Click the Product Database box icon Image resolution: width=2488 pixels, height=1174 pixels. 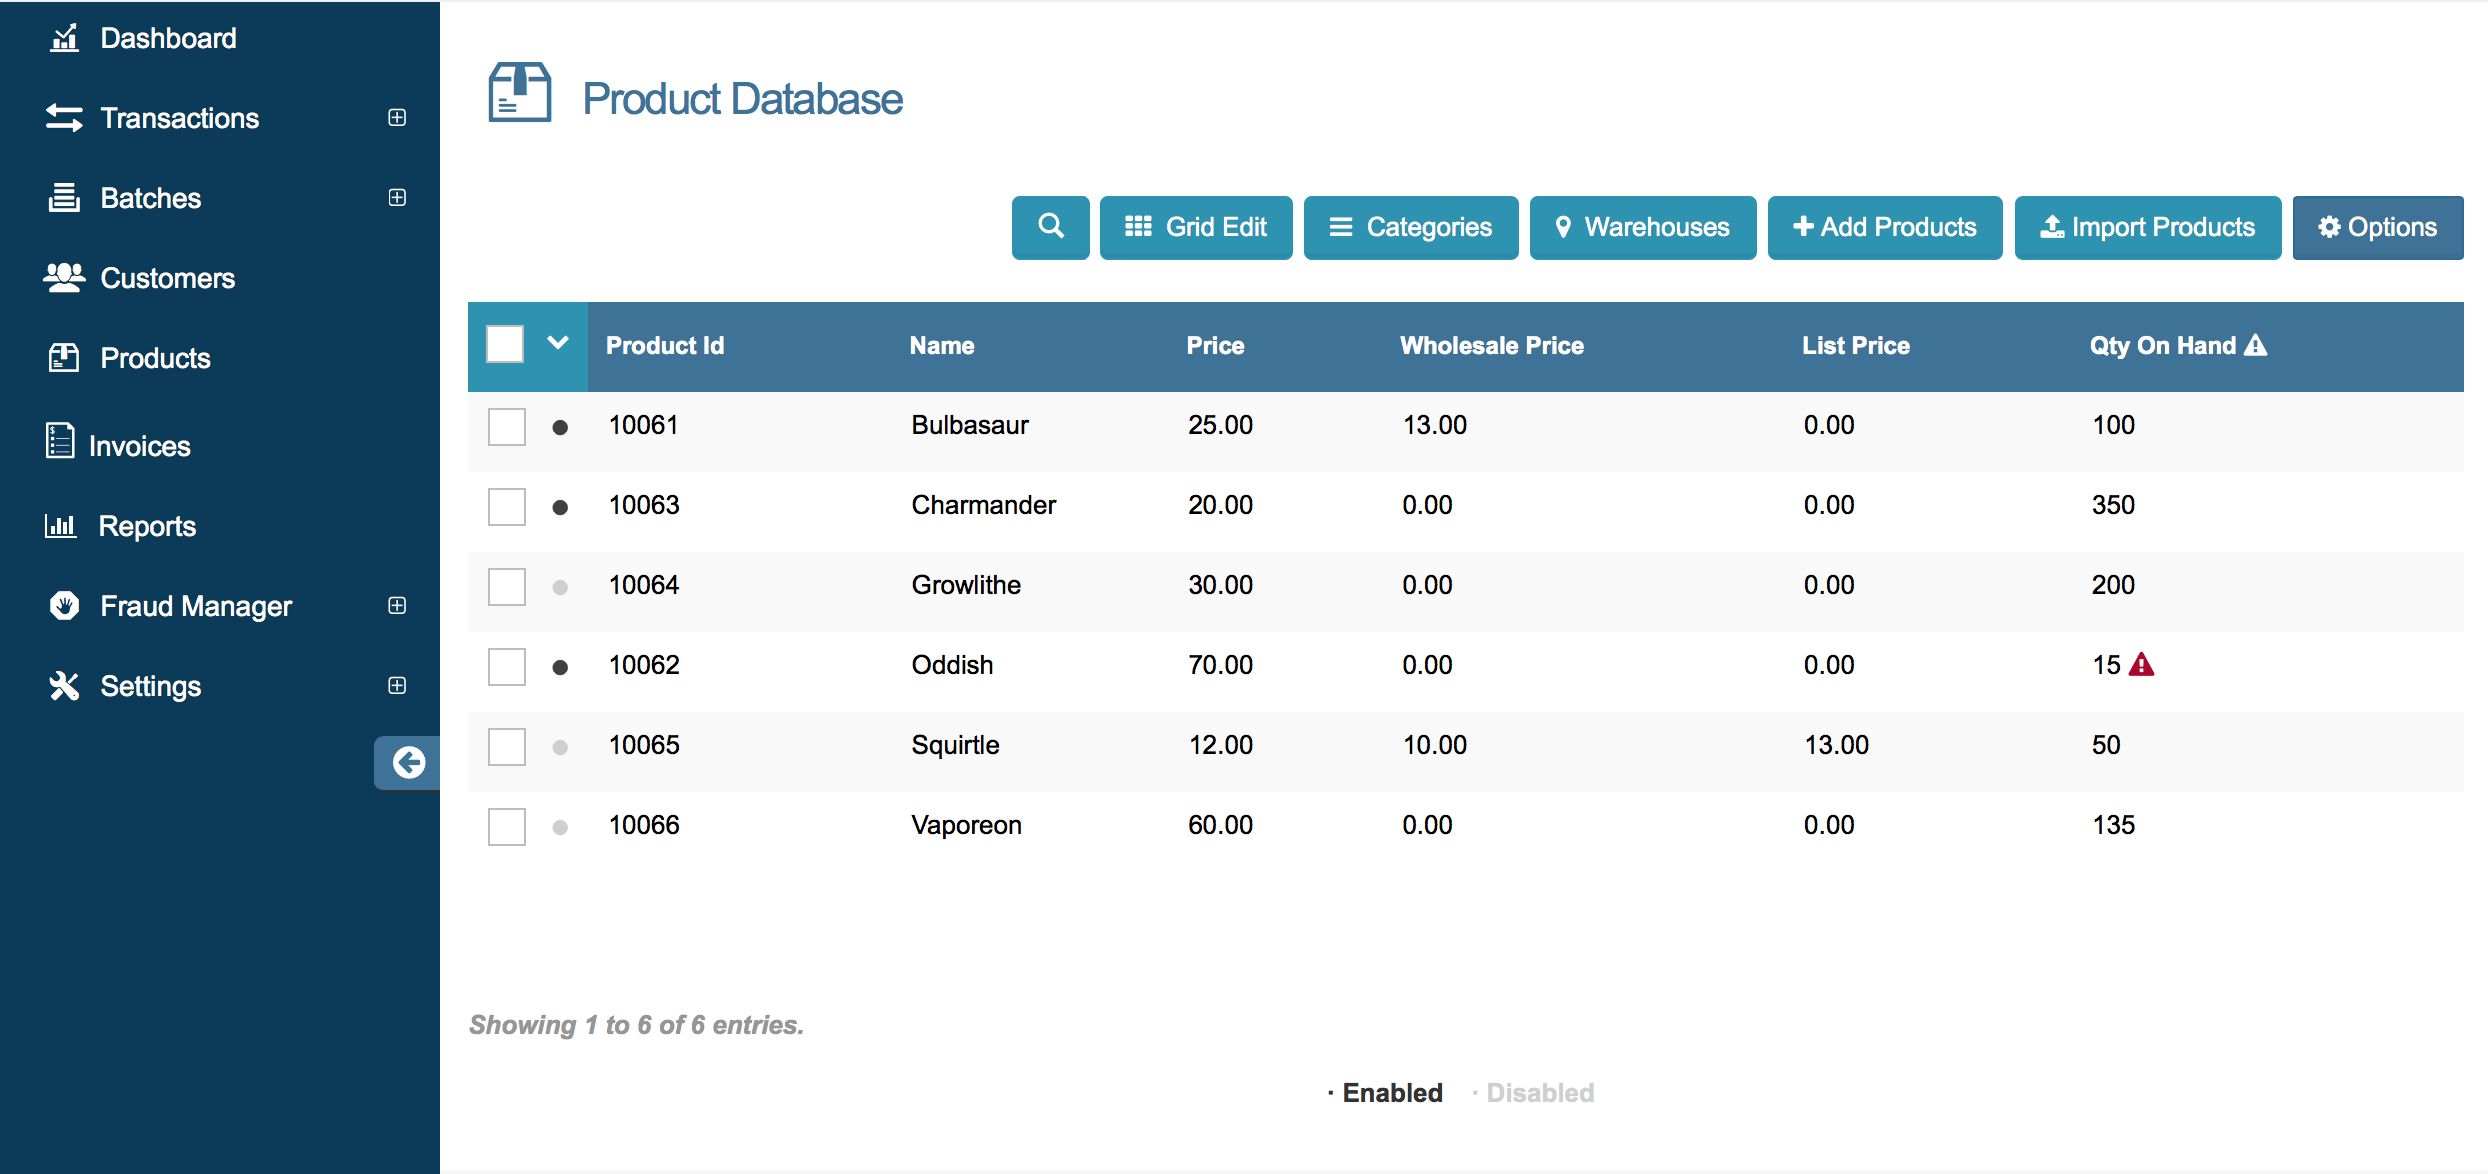[519, 93]
